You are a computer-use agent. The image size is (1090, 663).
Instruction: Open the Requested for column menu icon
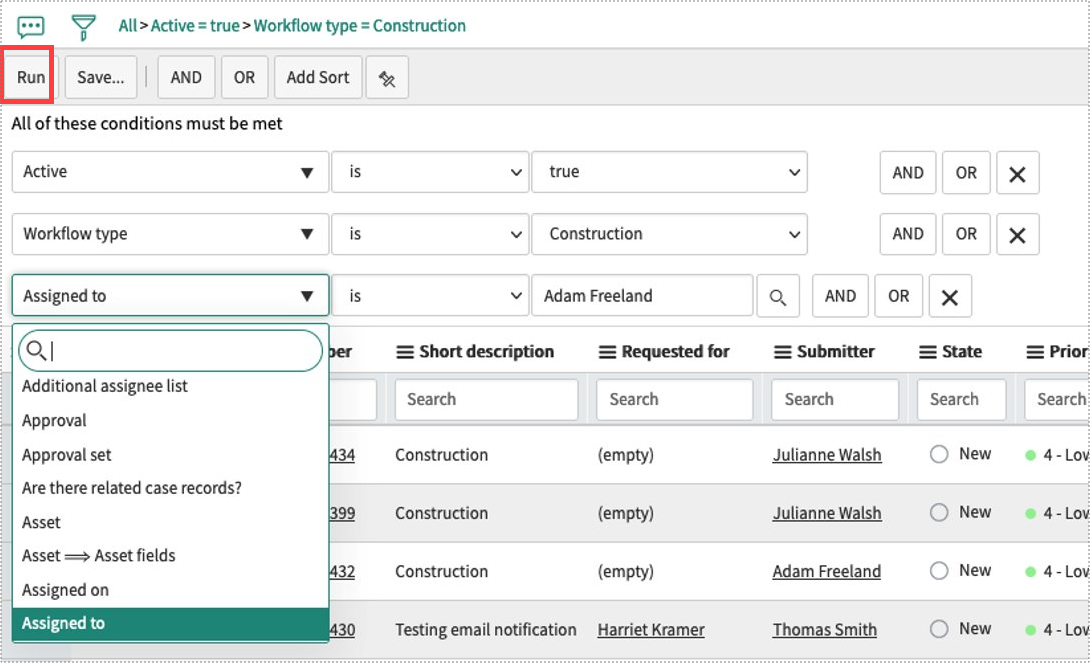tap(607, 352)
